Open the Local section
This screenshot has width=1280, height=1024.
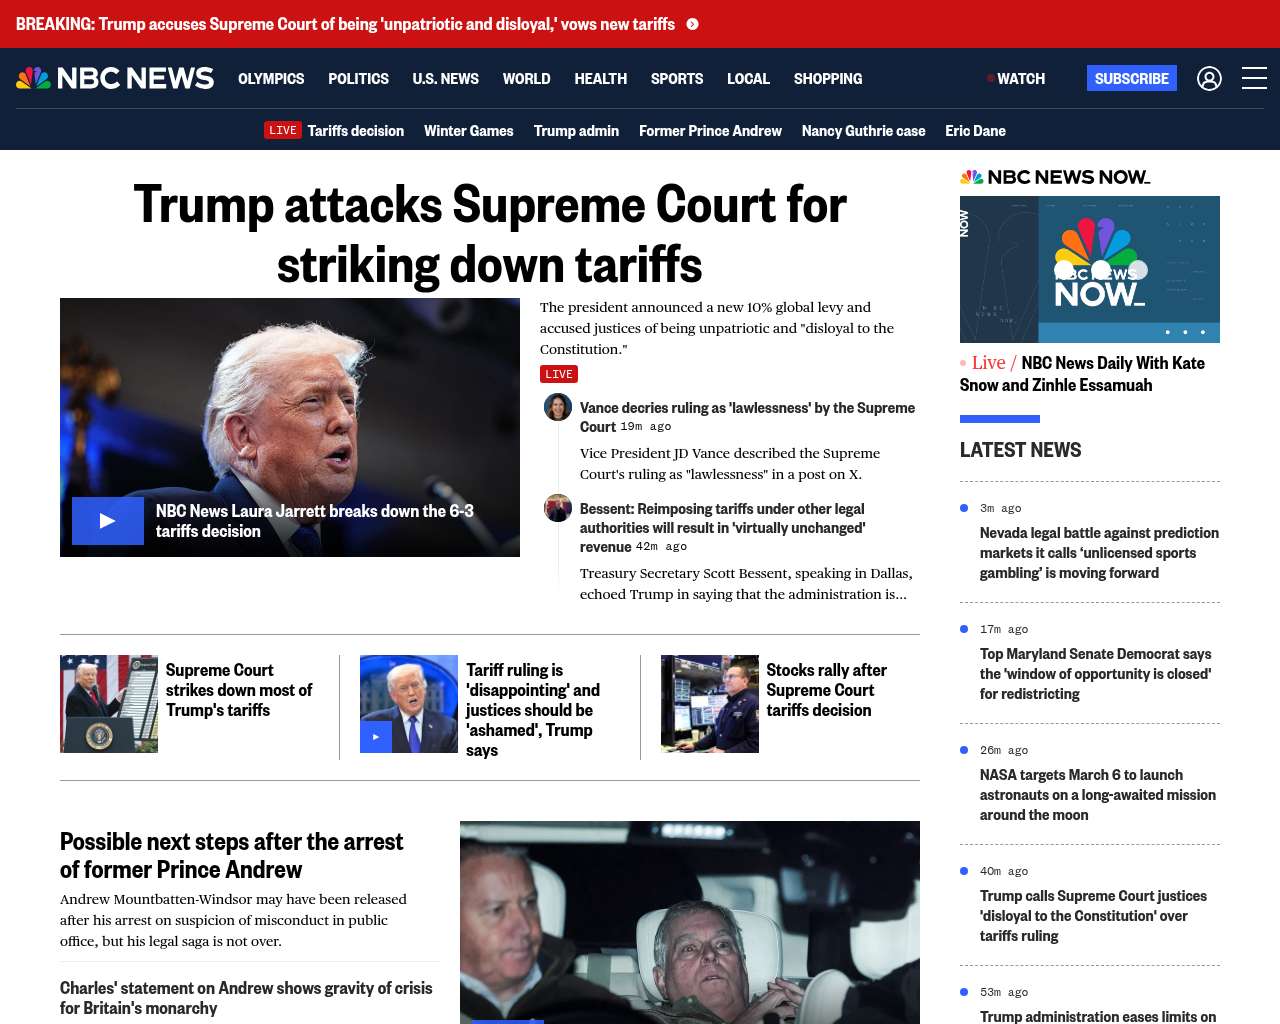coord(748,78)
